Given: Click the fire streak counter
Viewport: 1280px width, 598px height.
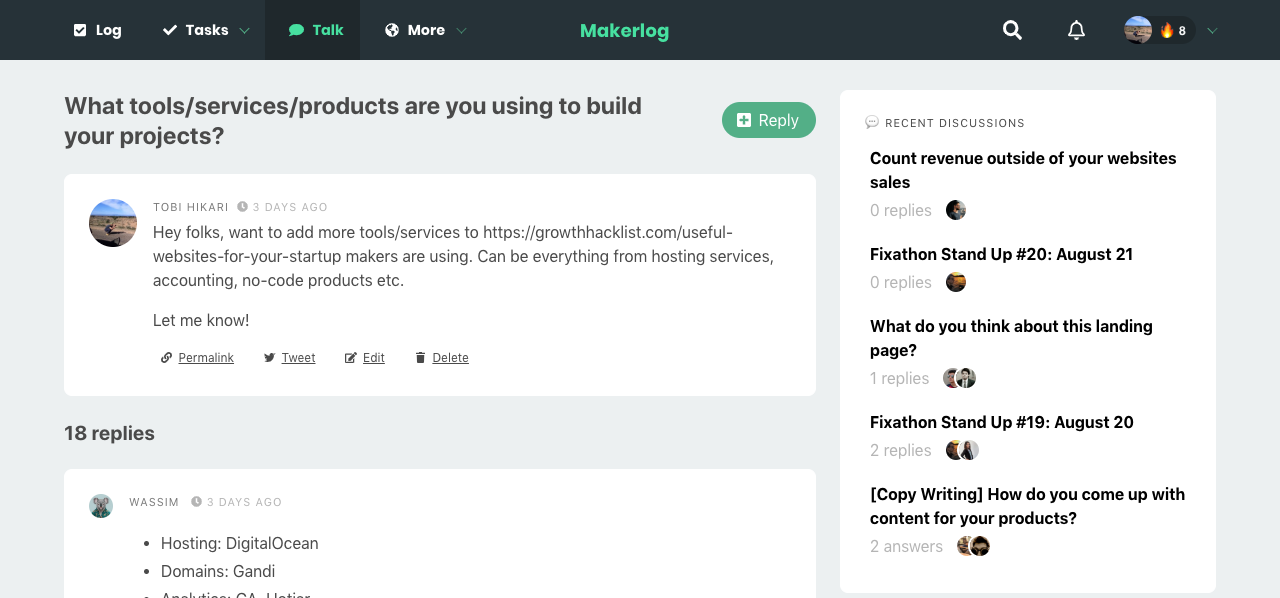Looking at the screenshot, I should pos(1173,30).
